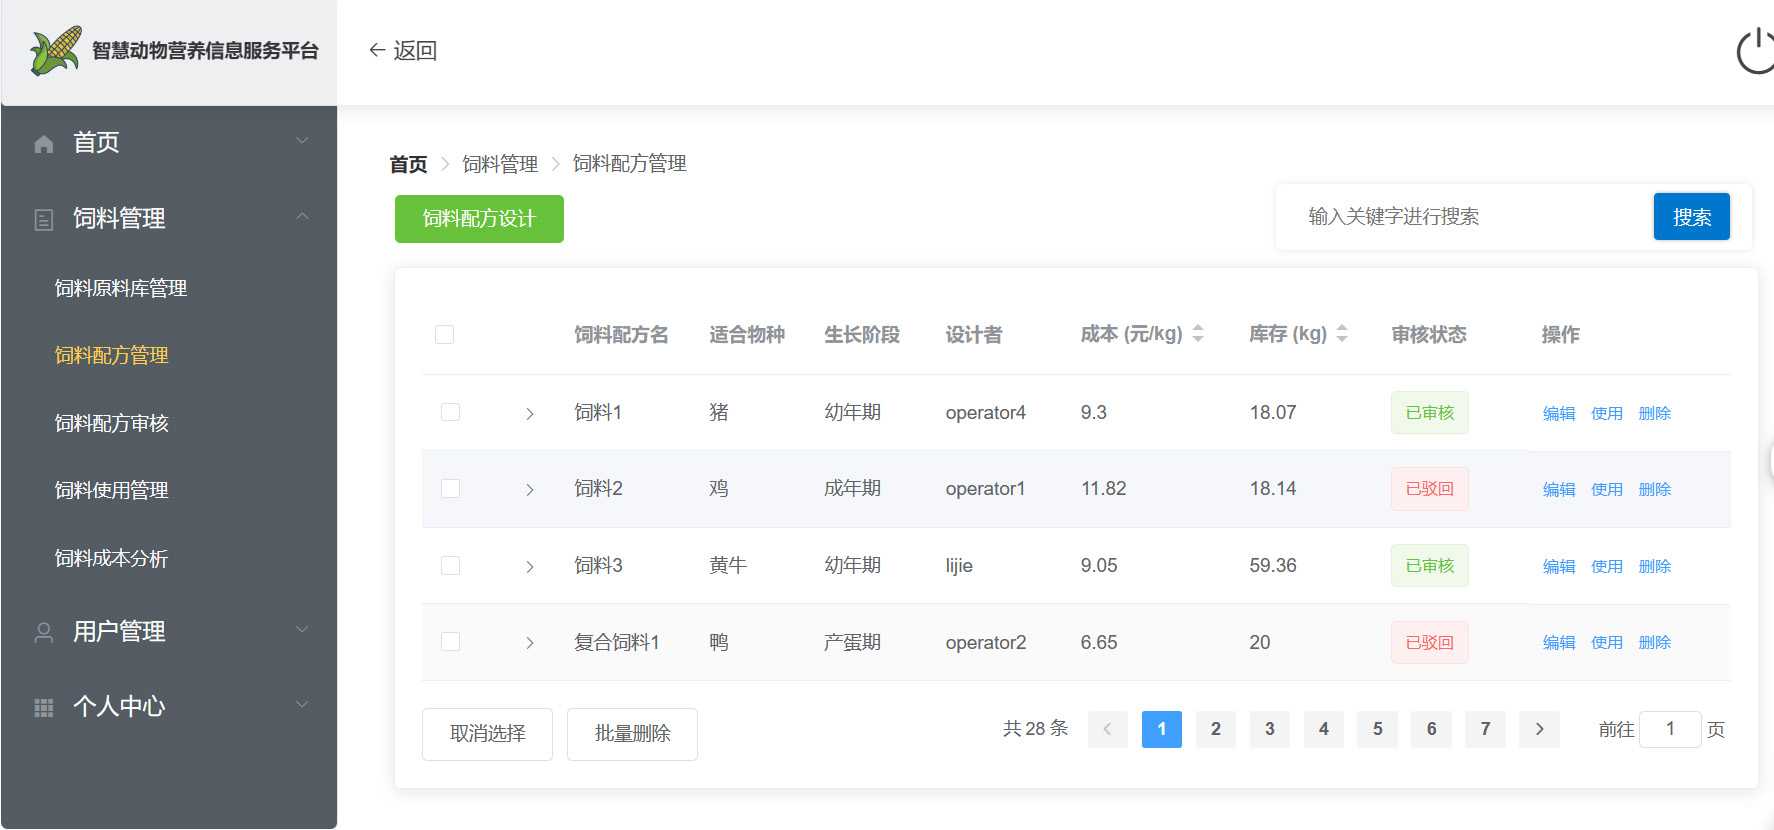Click the home icon beside 首页
This screenshot has height=830, width=1774.
tap(44, 144)
